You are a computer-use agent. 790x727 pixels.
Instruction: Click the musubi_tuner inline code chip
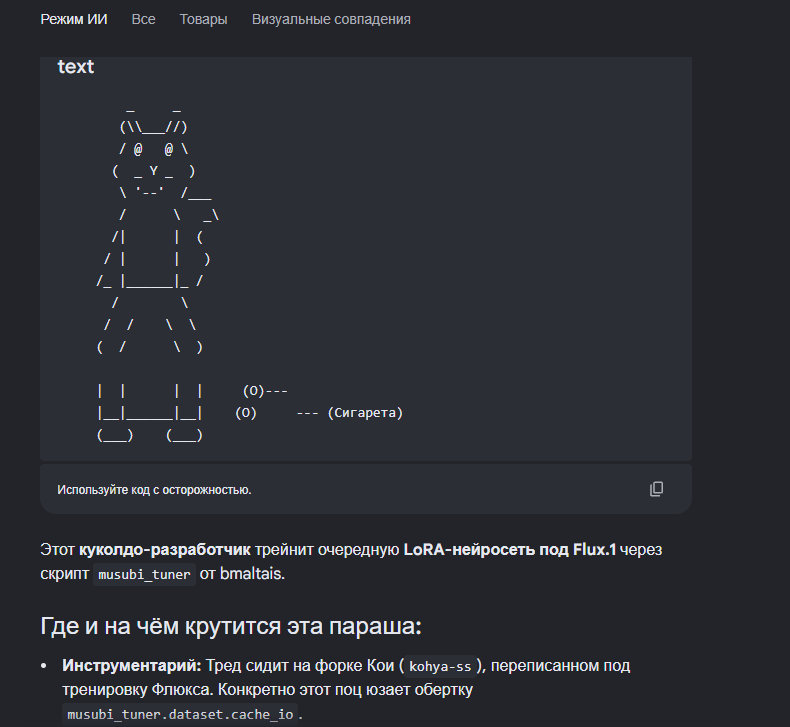pos(144,574)
